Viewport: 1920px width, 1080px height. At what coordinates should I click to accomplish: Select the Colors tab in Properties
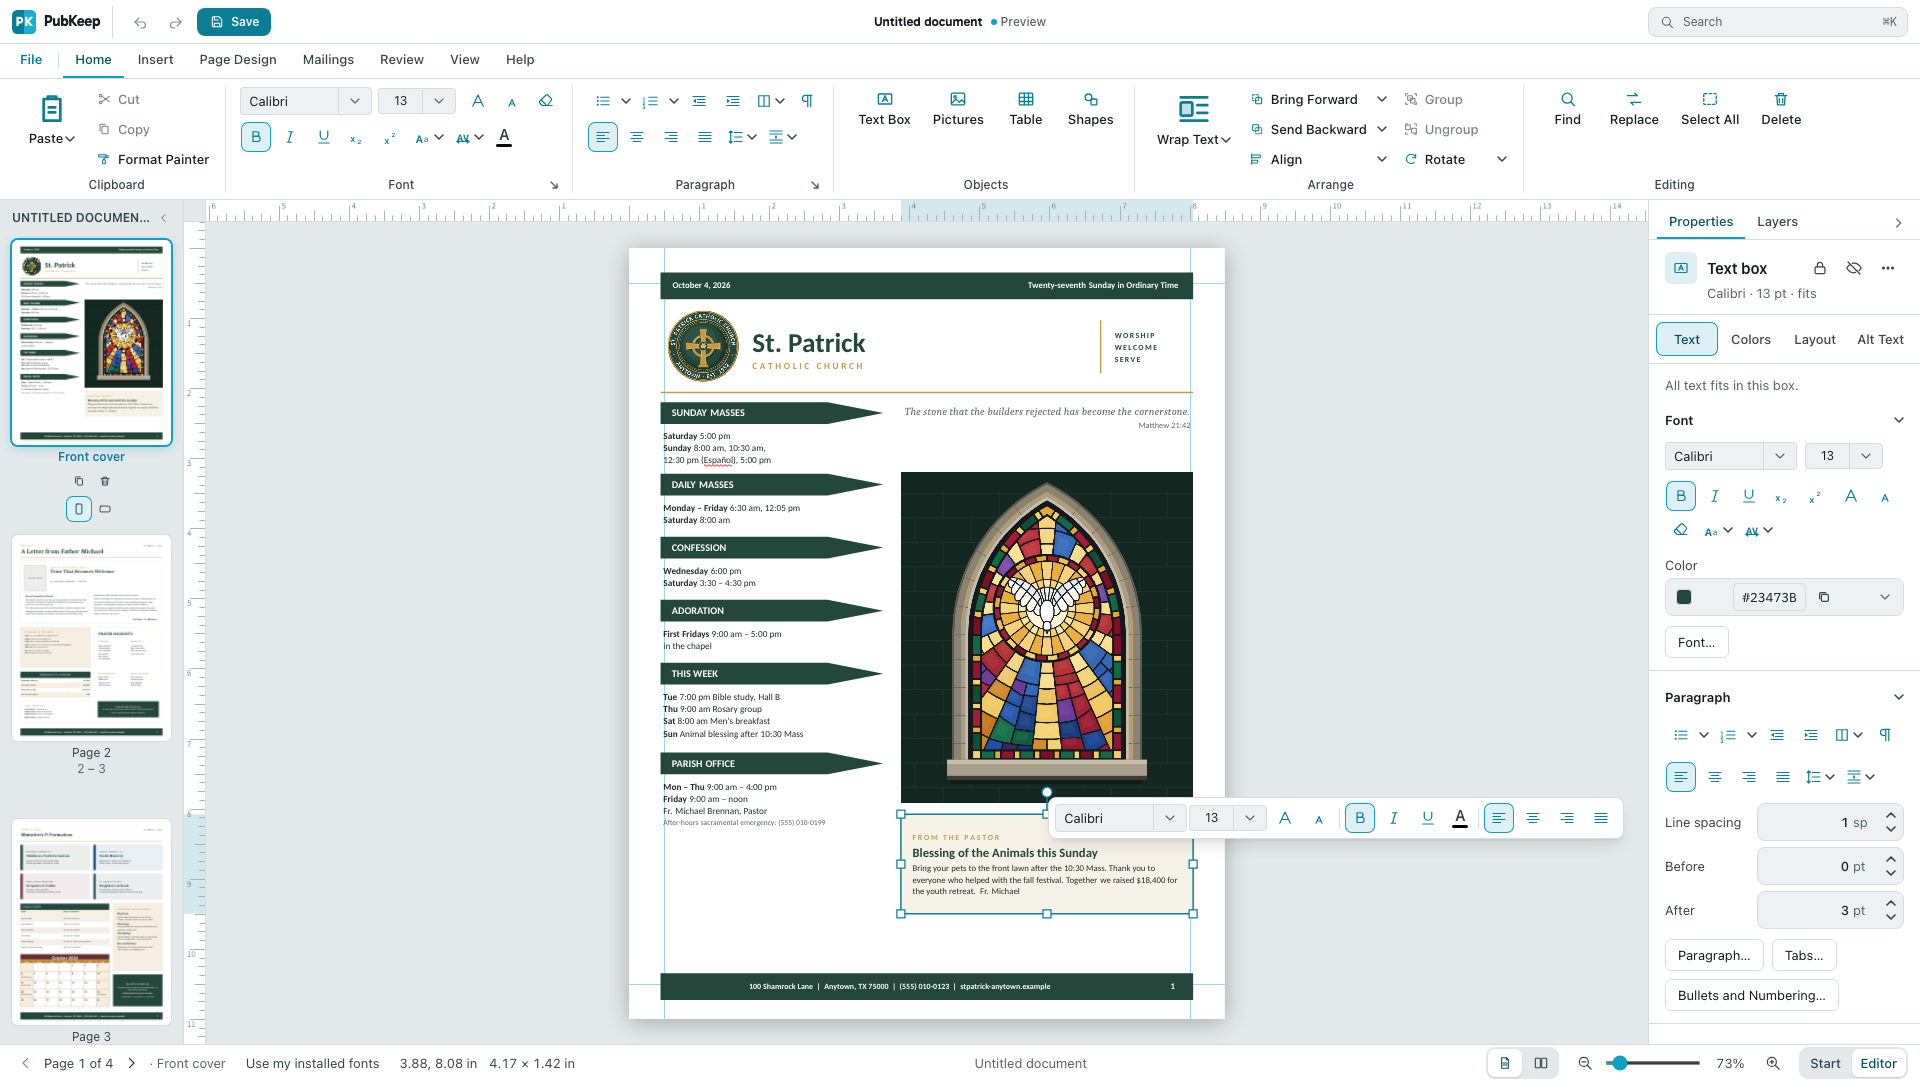[1750, 340]
